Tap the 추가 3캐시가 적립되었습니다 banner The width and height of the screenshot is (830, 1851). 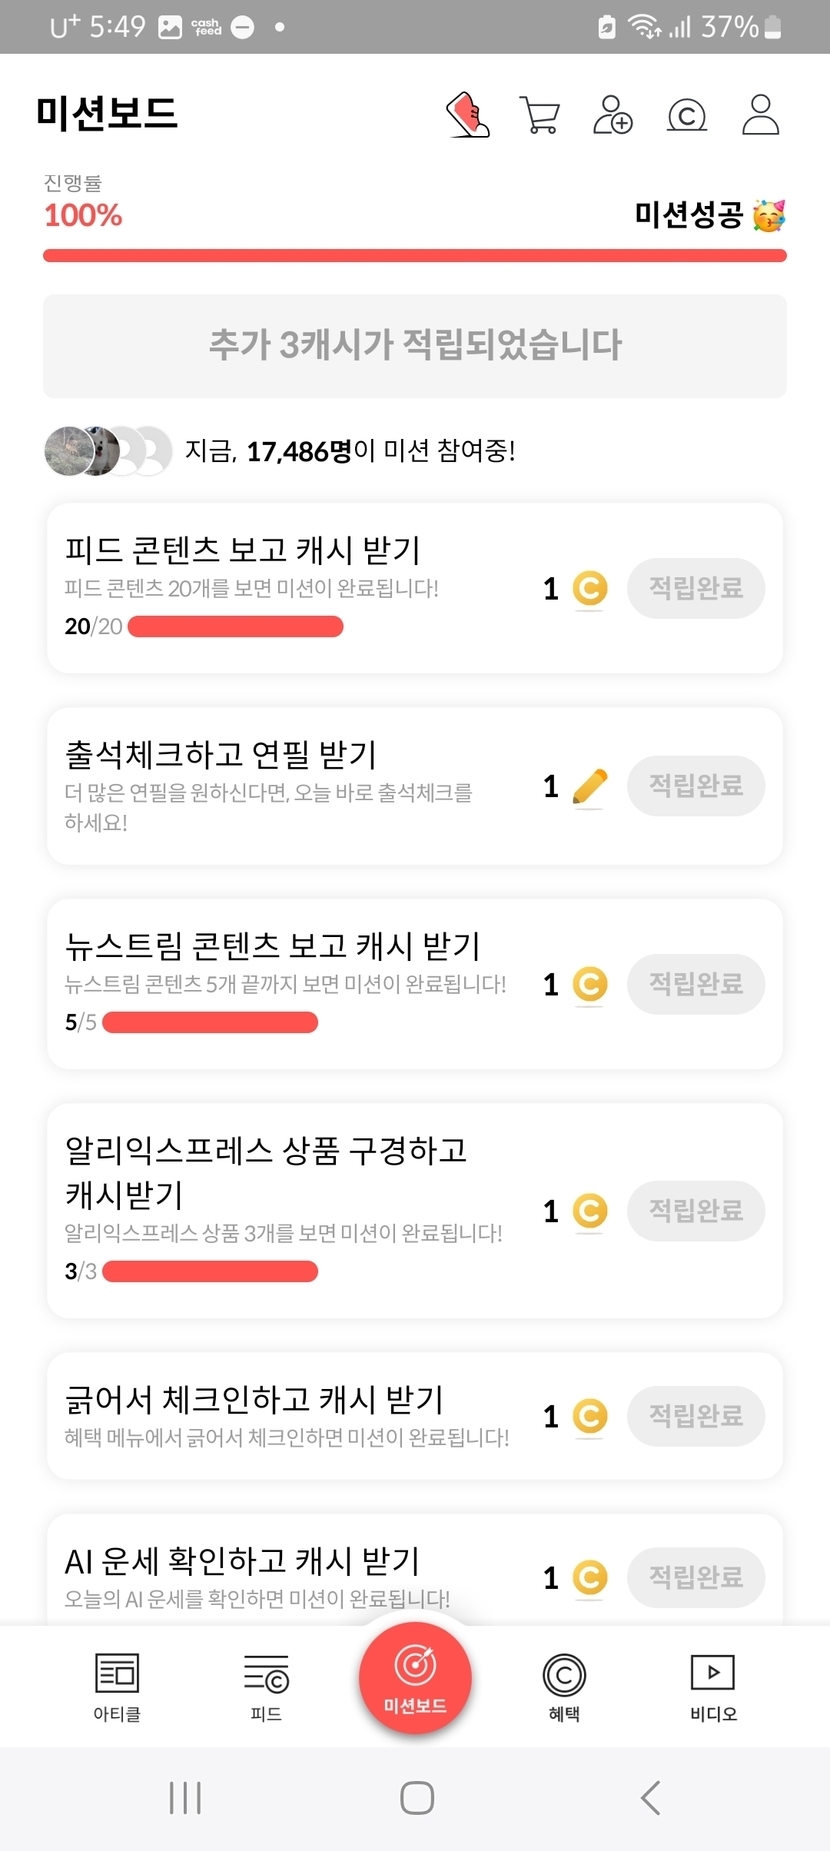415,345
